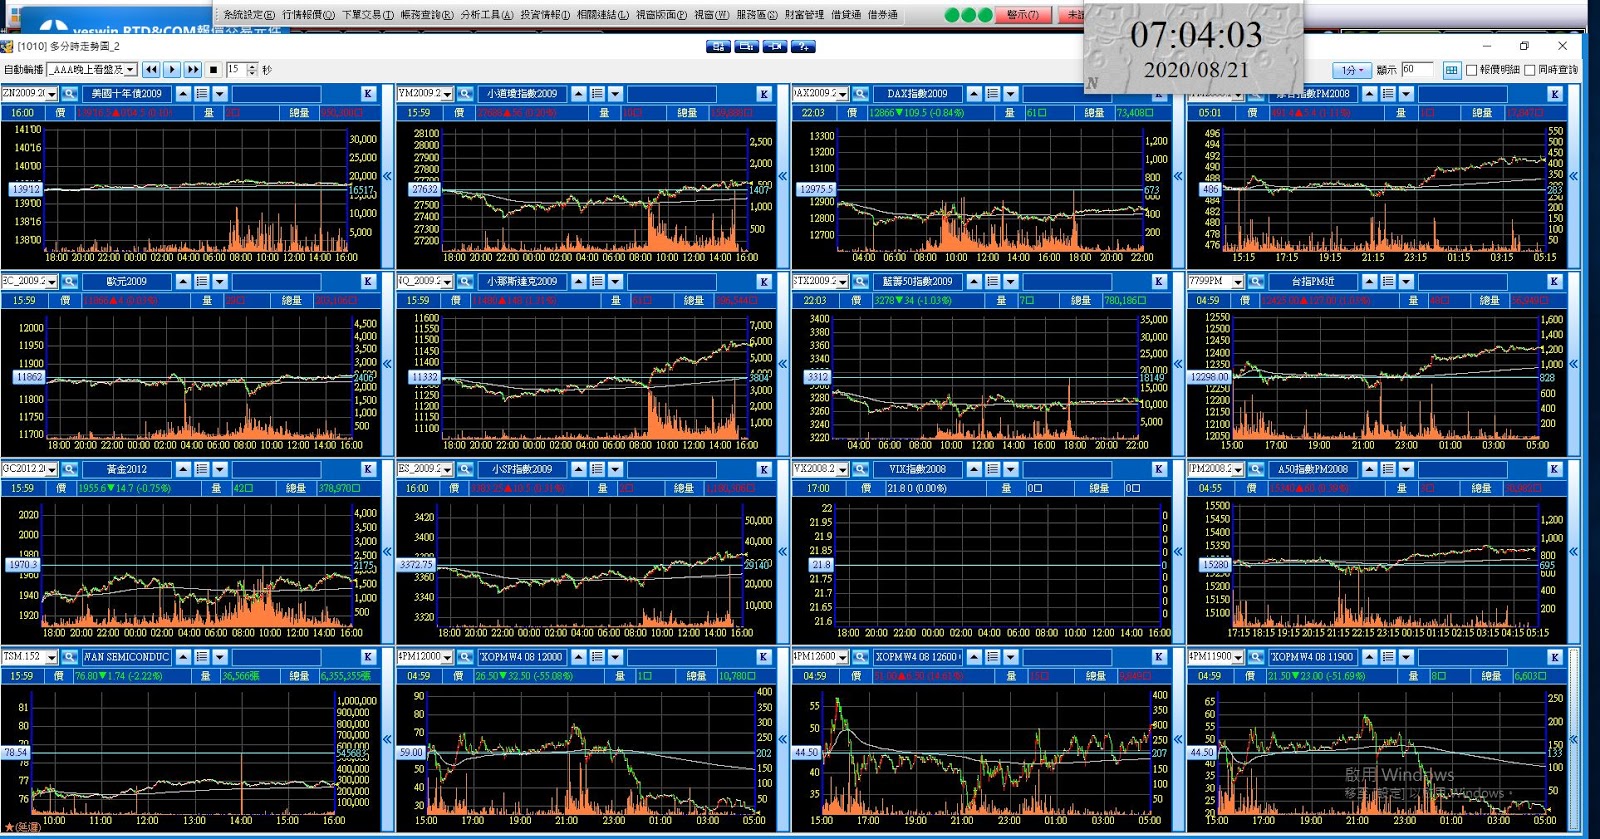Click price marker 27632 on 小道瓊 chart
This screenshot has height=839, width=1600.
pos(425,189)
